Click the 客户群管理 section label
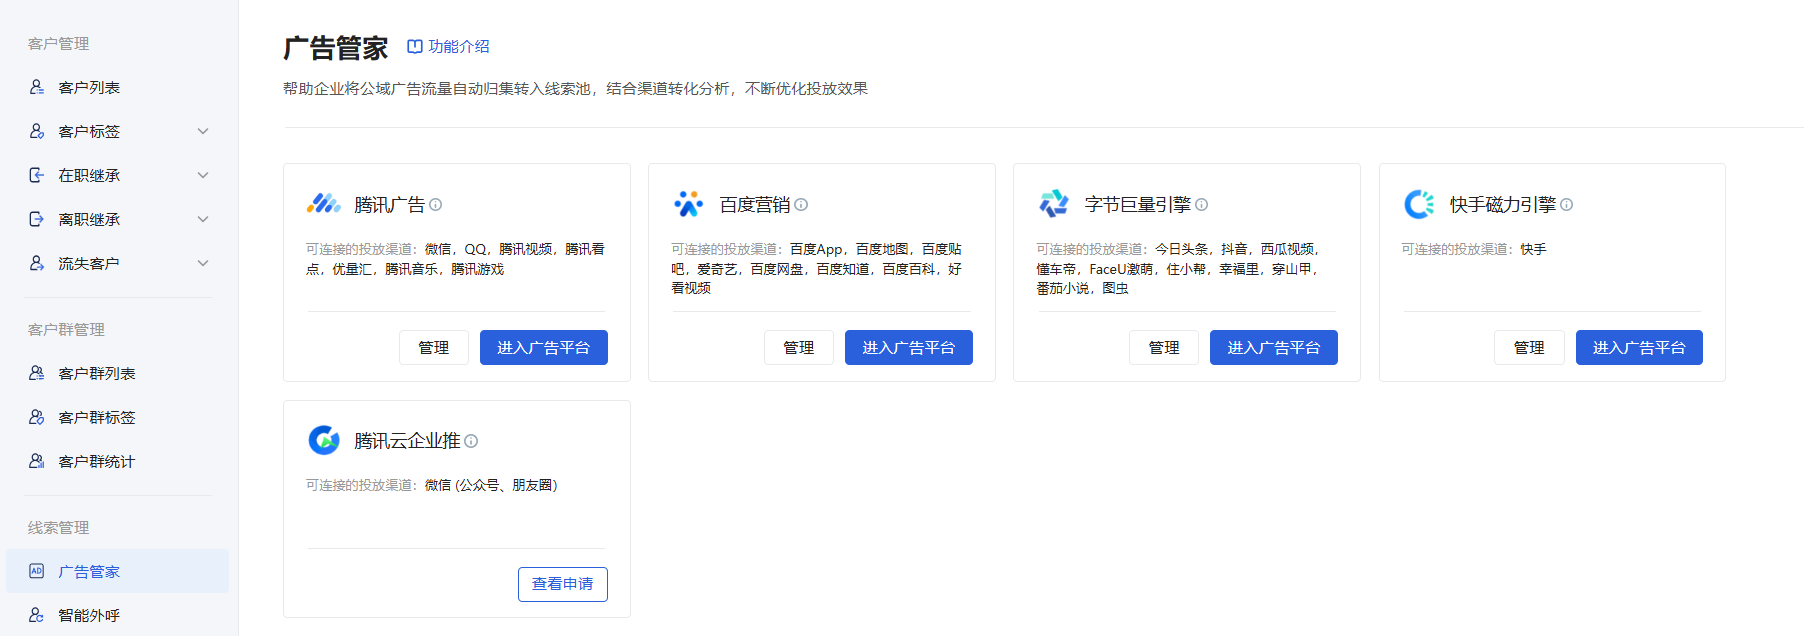The height and width of the screenshot is (636, 1804). point(67,329)
